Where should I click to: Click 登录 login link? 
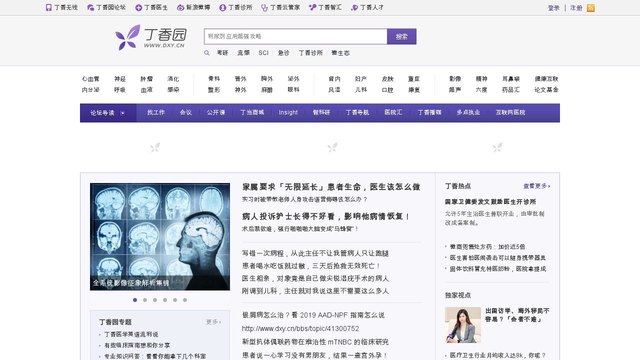tap(553, 8)
